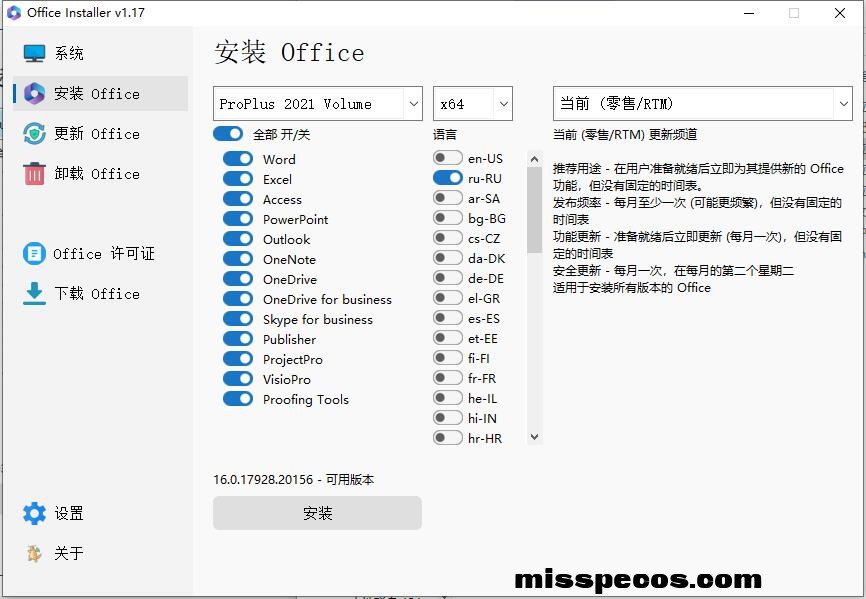This screenshot has height=599, width=866.
Task: Open the 系统 page
Action: click(x=101, y=54)
